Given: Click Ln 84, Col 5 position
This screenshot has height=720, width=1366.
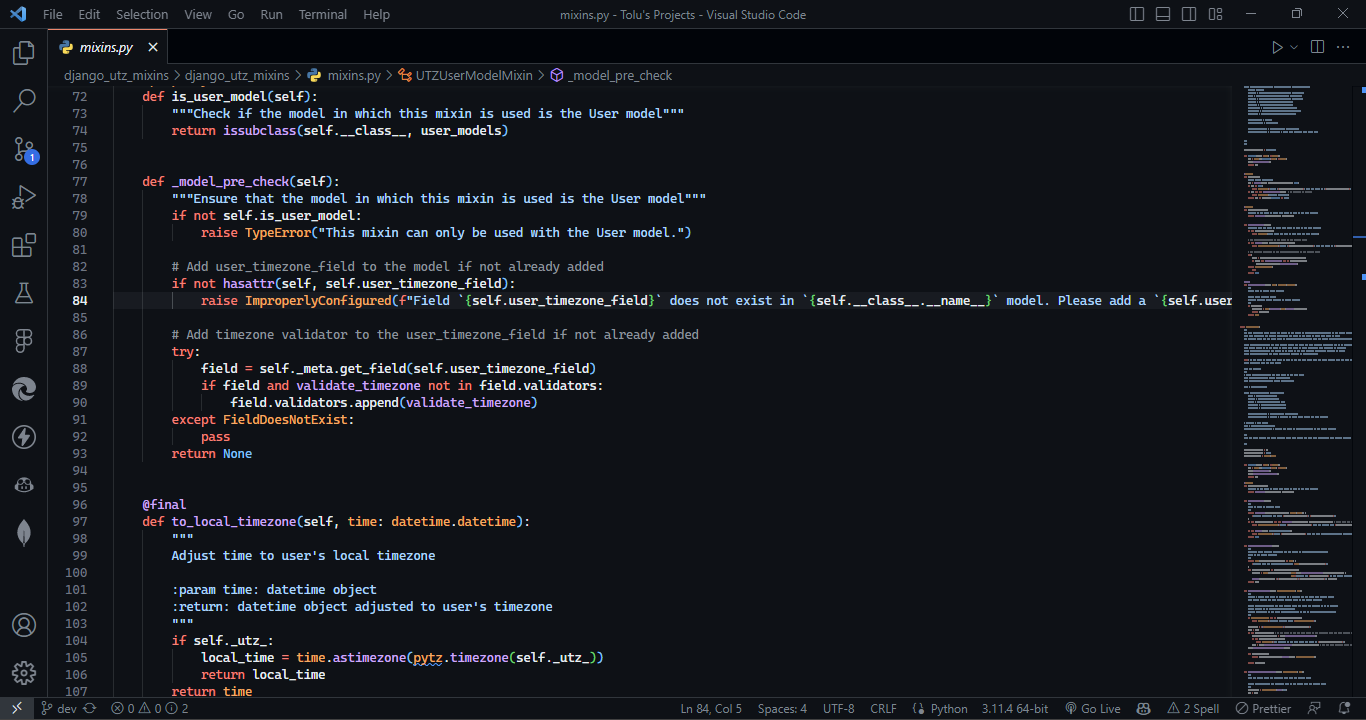Looking at the screenshot, I should [711, 708].
